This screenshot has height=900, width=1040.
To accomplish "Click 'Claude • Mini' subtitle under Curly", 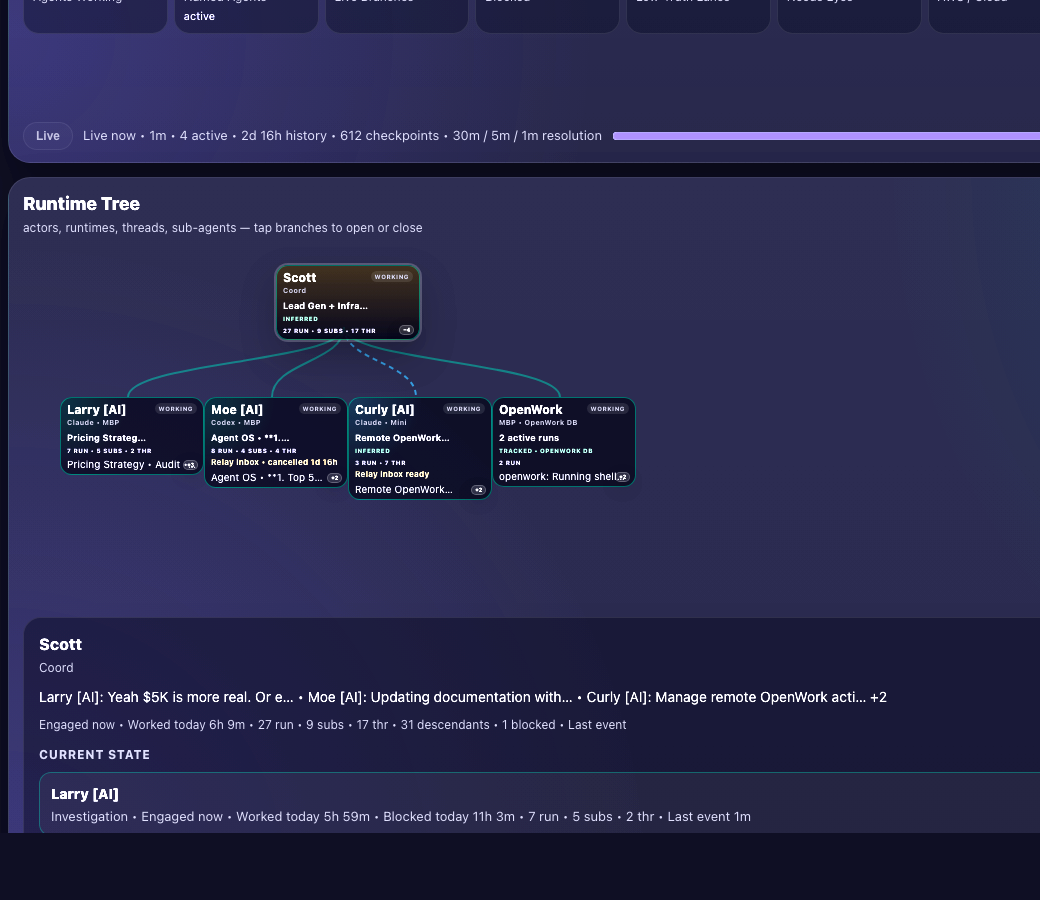I will coord(381,422).
